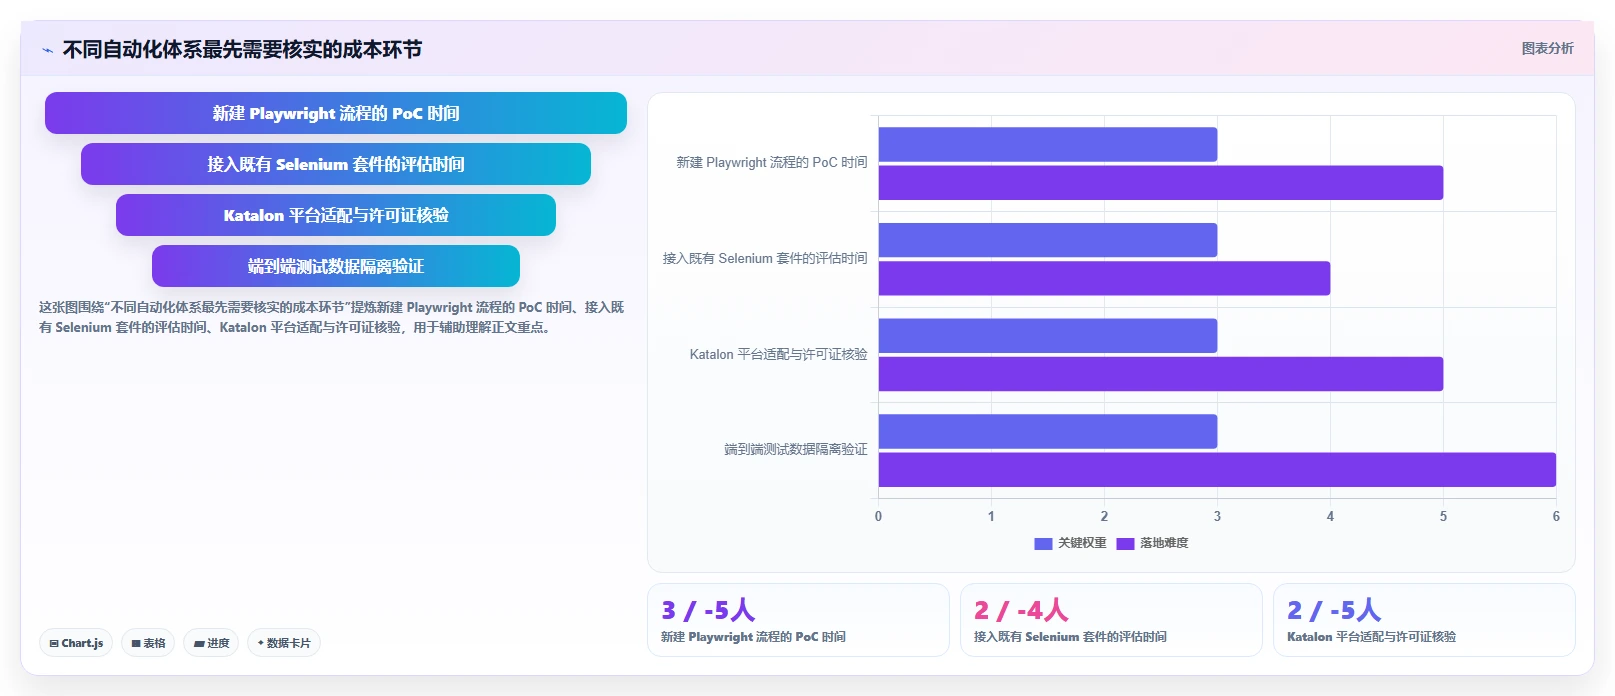Click the 图表分析 label in header
Screen dimensions: 1615x696
click(x=1547, y=48)
